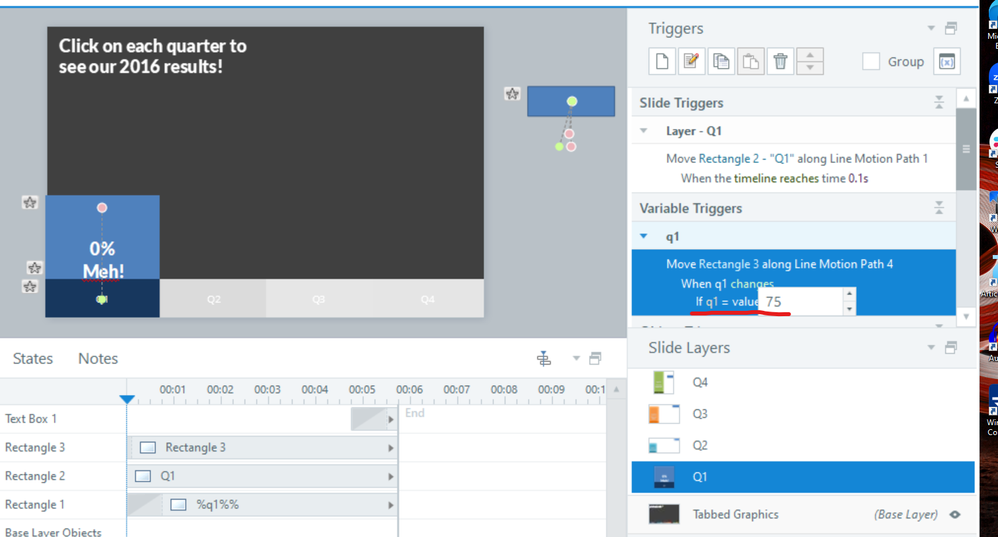Select the Q2 tab on the slide
Image resolution: width=998 pixels, height=537 pixels.
tap(213, 298)
